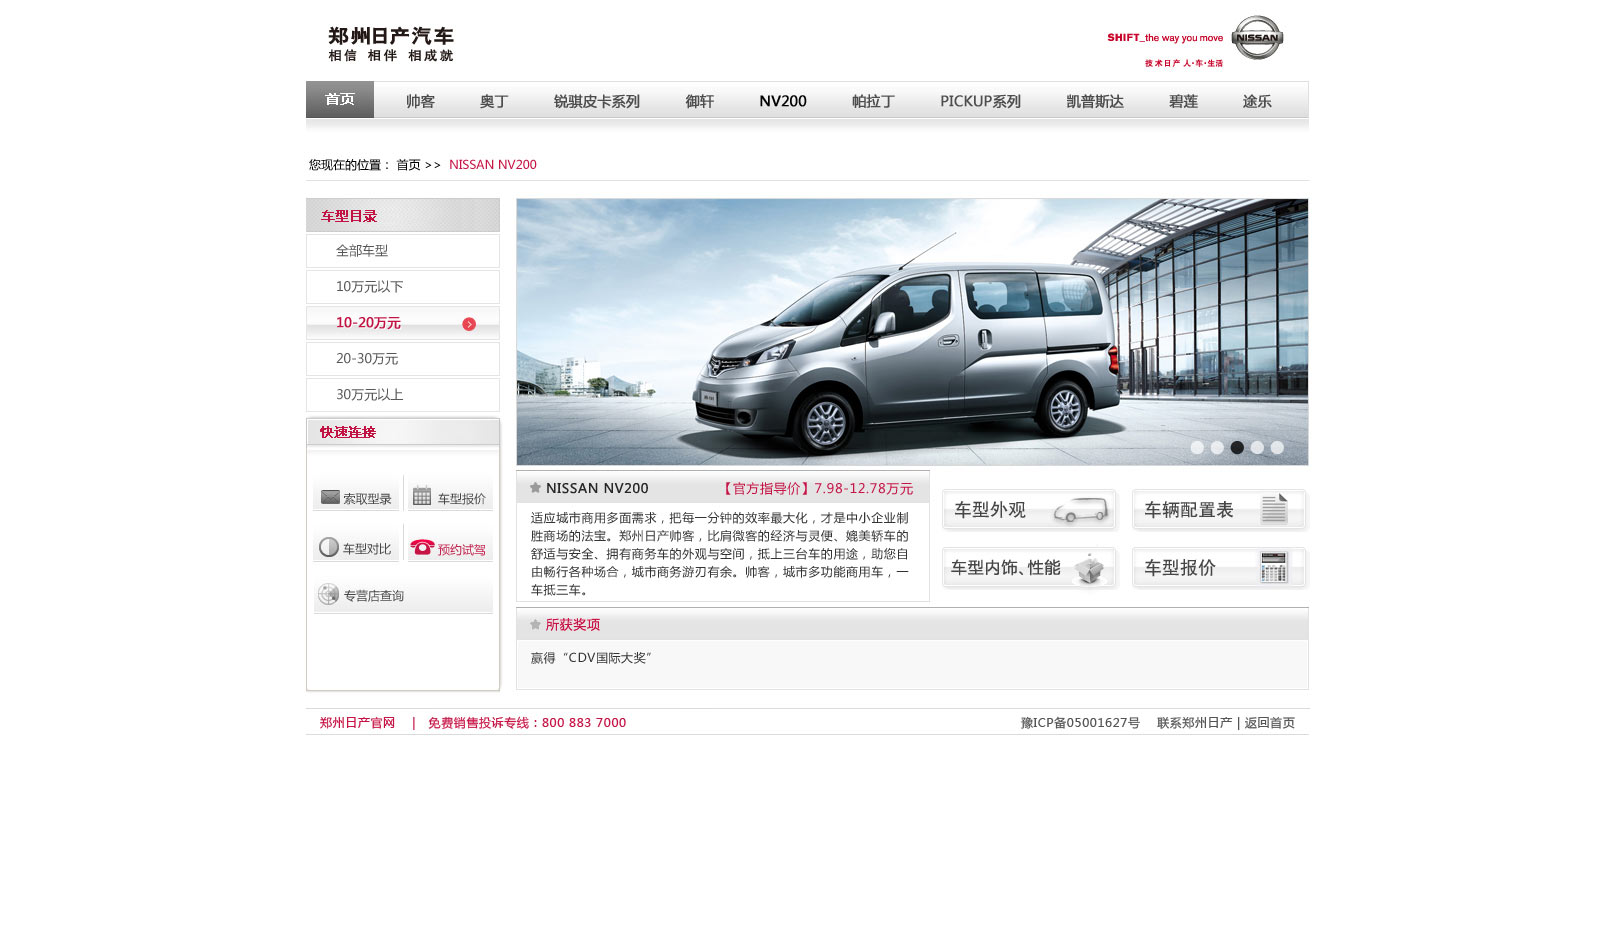Select the second carousel slide dot
The image size is (1623, 947).
[1217, 448]
